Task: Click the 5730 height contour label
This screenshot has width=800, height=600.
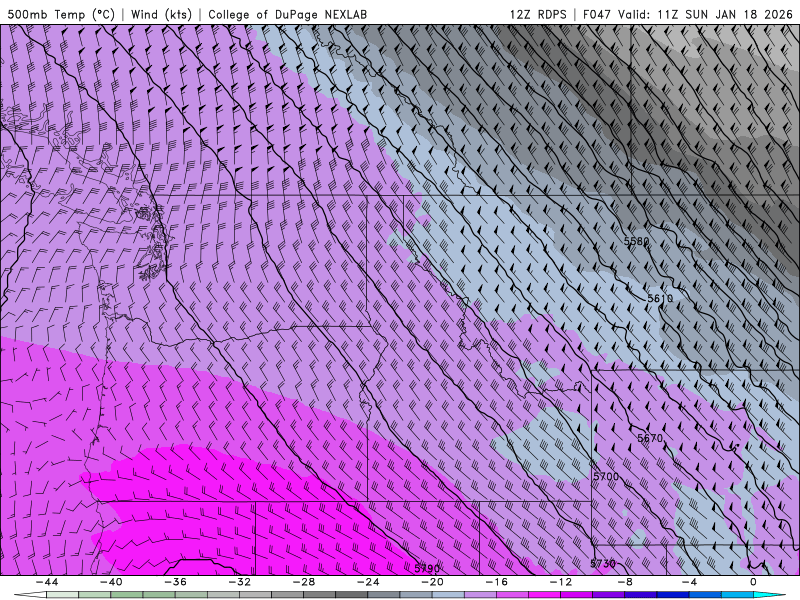Action: (603, 563)
